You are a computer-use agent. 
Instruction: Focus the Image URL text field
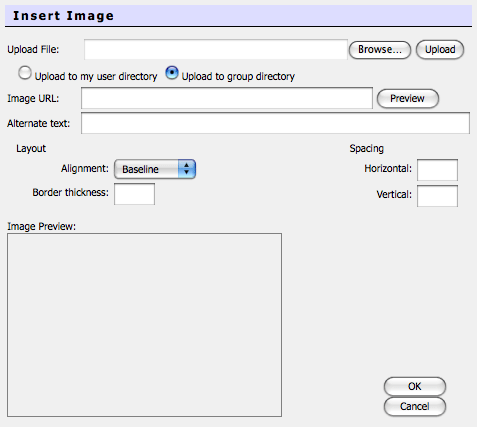click(227, 98)
